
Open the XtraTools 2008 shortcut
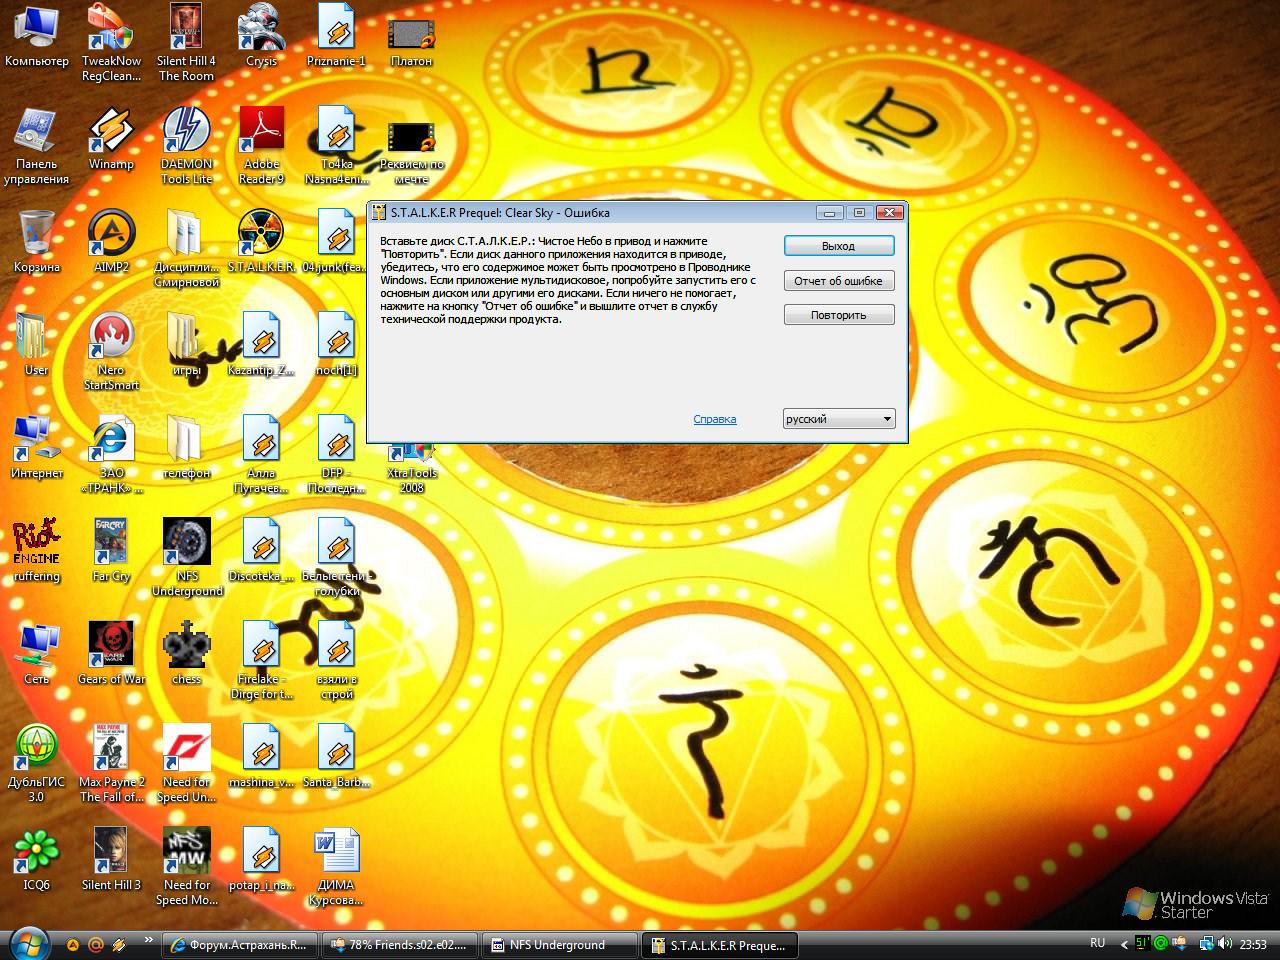(411, 470)
